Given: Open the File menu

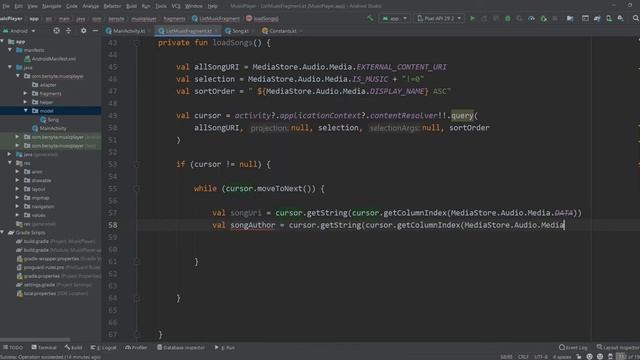Looking at the screenshot, I should pos(6,6).
